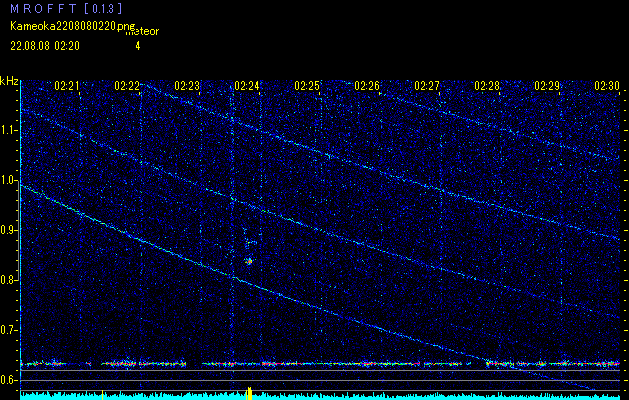Click the kHz axis label
Viewport: 629px width, 400px height.
9,81
